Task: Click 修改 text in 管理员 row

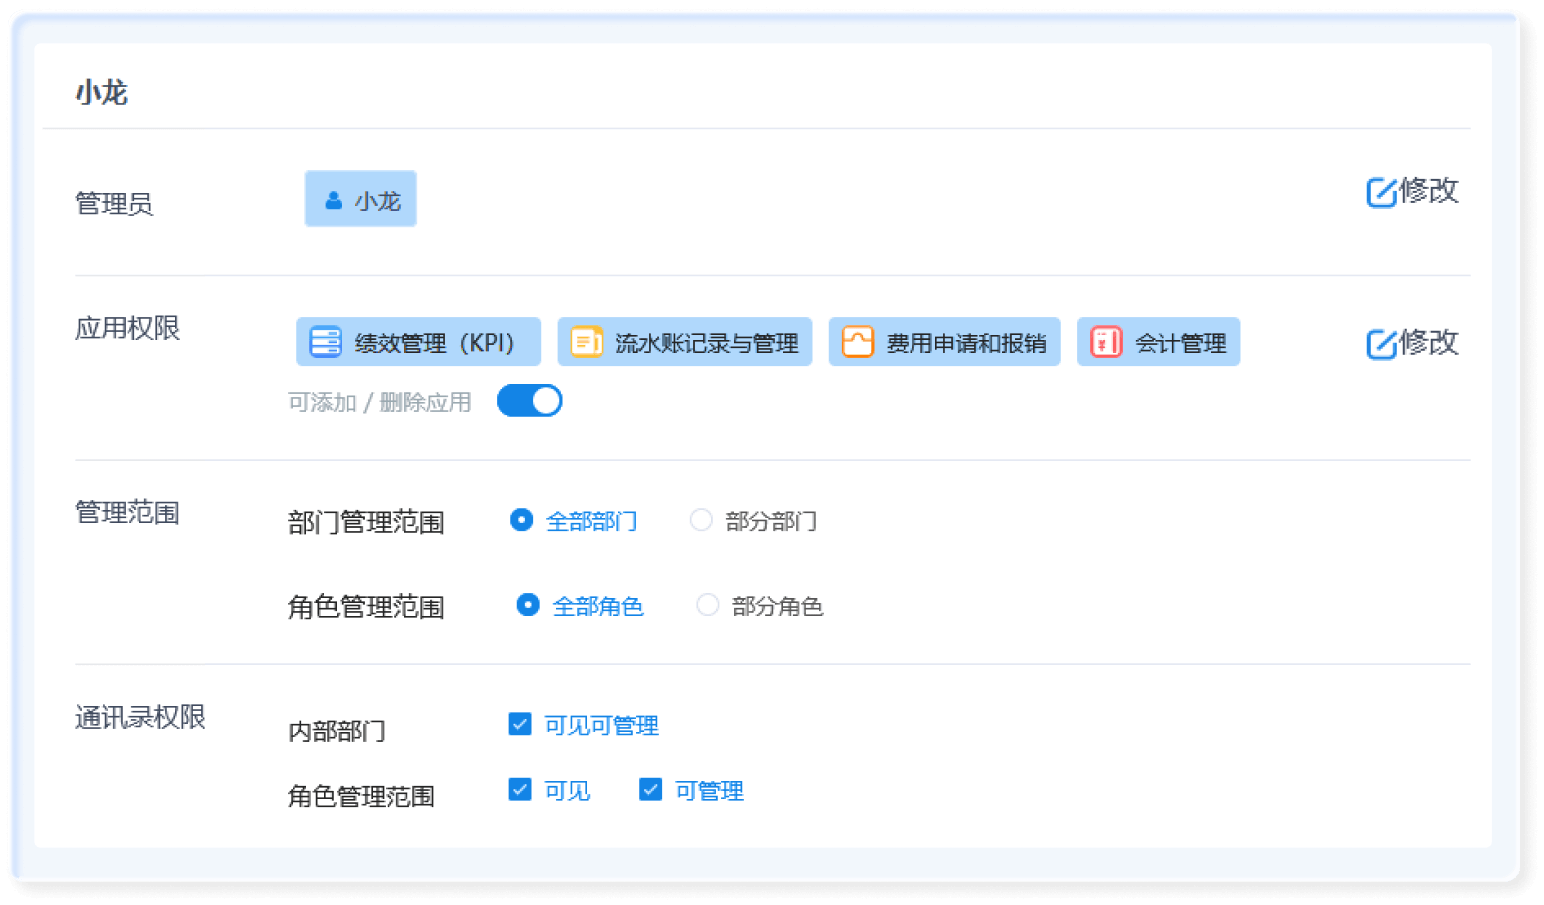Action: [x=1429, y=190]
